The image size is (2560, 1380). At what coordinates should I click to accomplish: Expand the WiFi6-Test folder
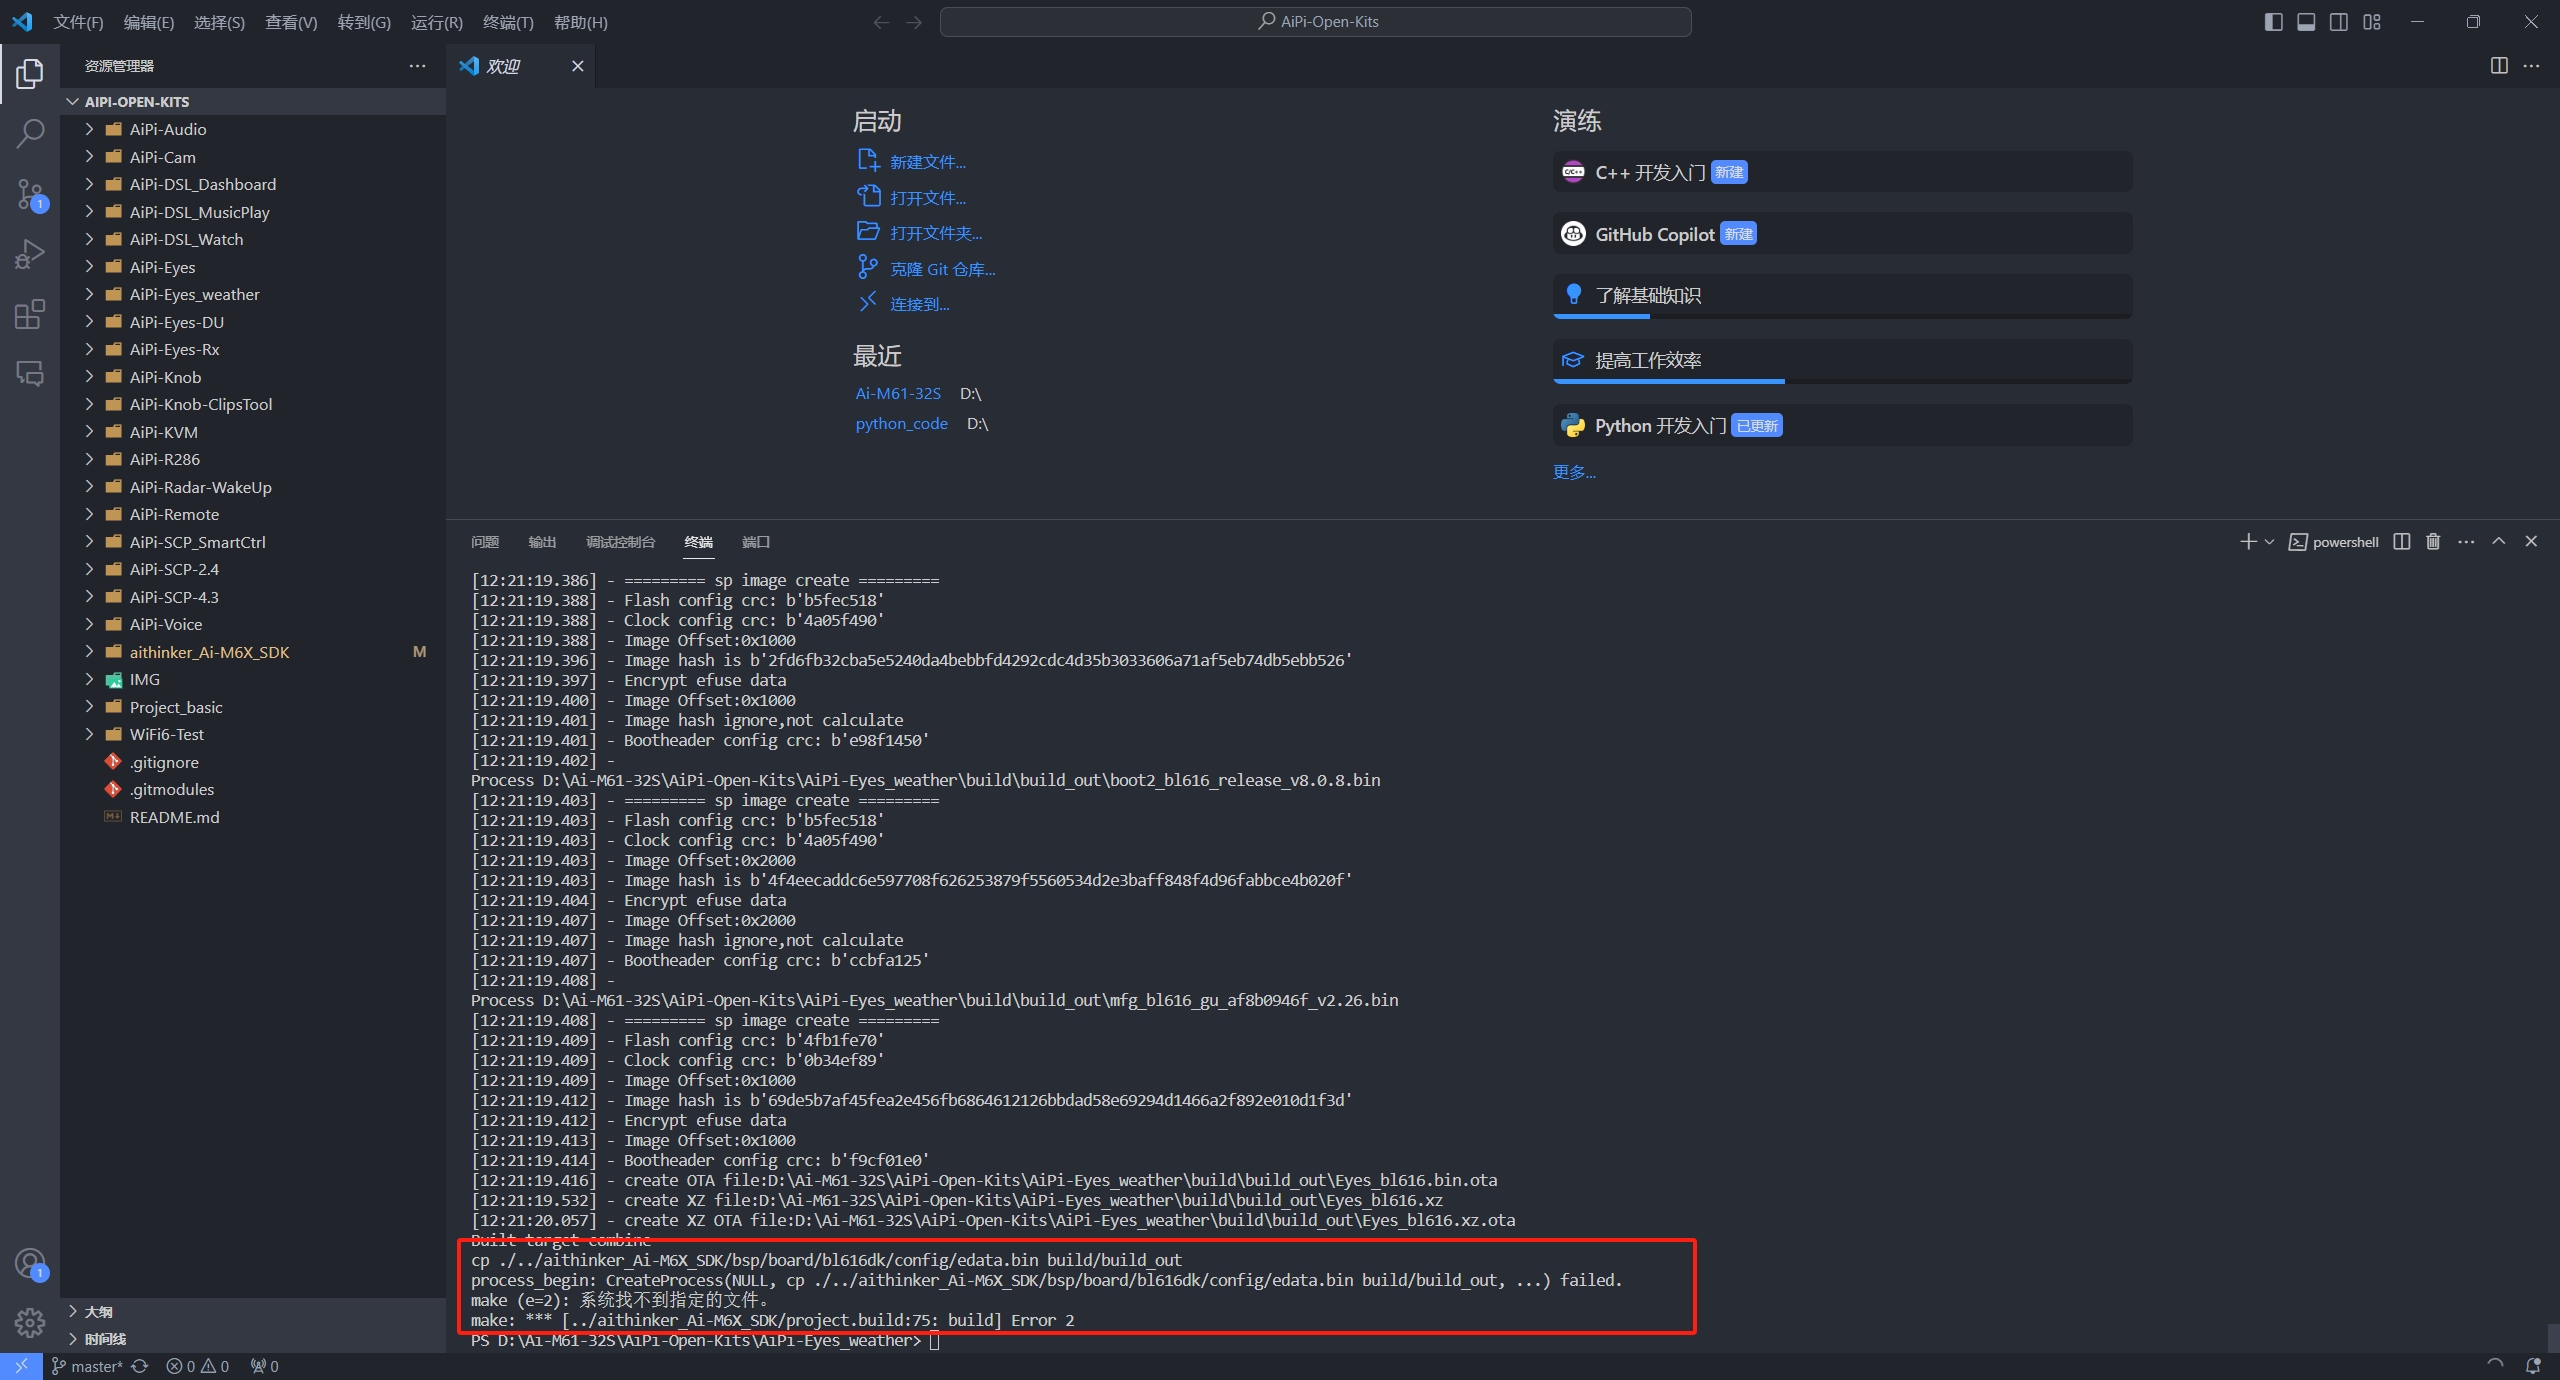point(255,734)
